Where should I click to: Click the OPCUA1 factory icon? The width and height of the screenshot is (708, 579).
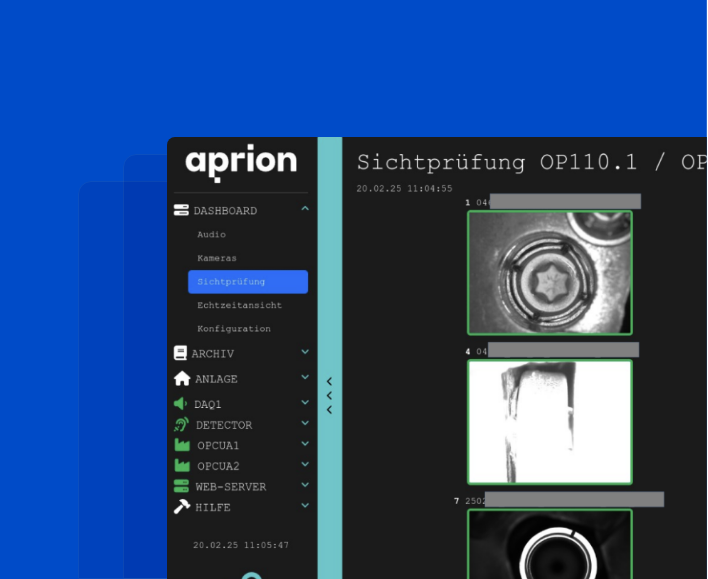tap(182, 445)
